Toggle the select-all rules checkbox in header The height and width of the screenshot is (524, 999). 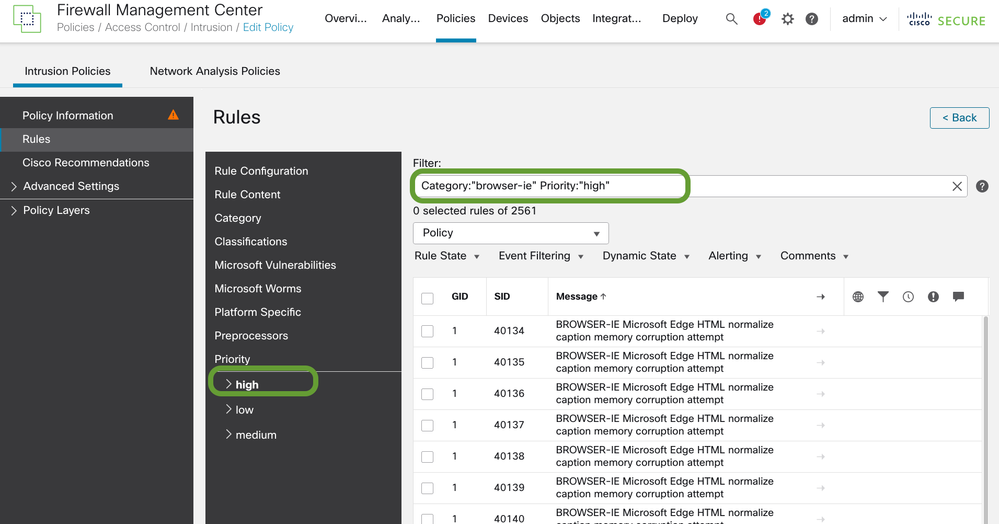(428, 298)
